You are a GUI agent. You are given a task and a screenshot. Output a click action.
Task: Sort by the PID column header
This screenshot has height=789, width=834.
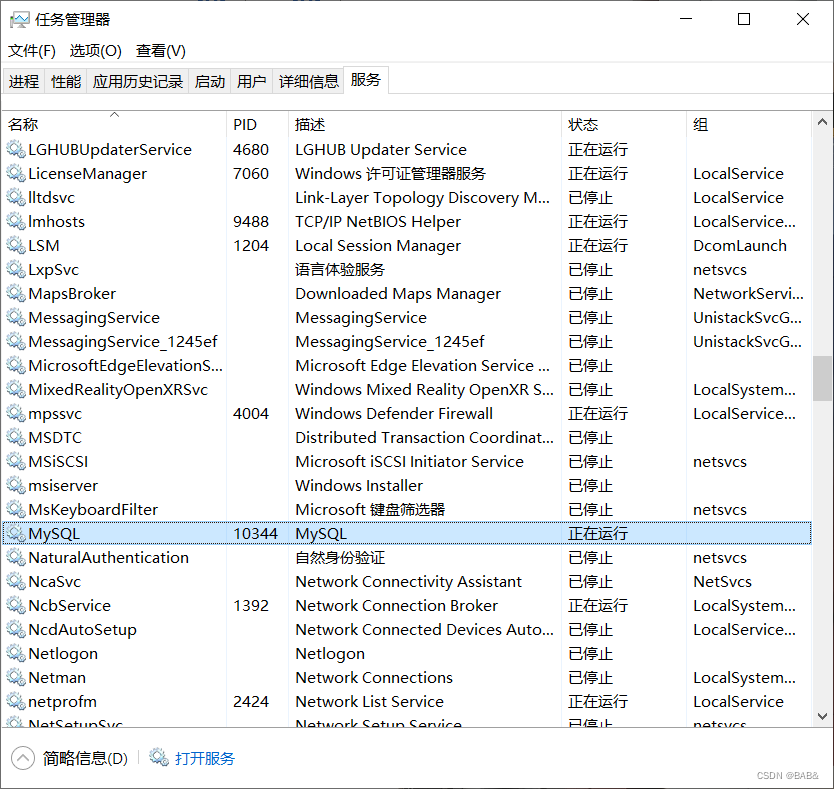point(257,124)
